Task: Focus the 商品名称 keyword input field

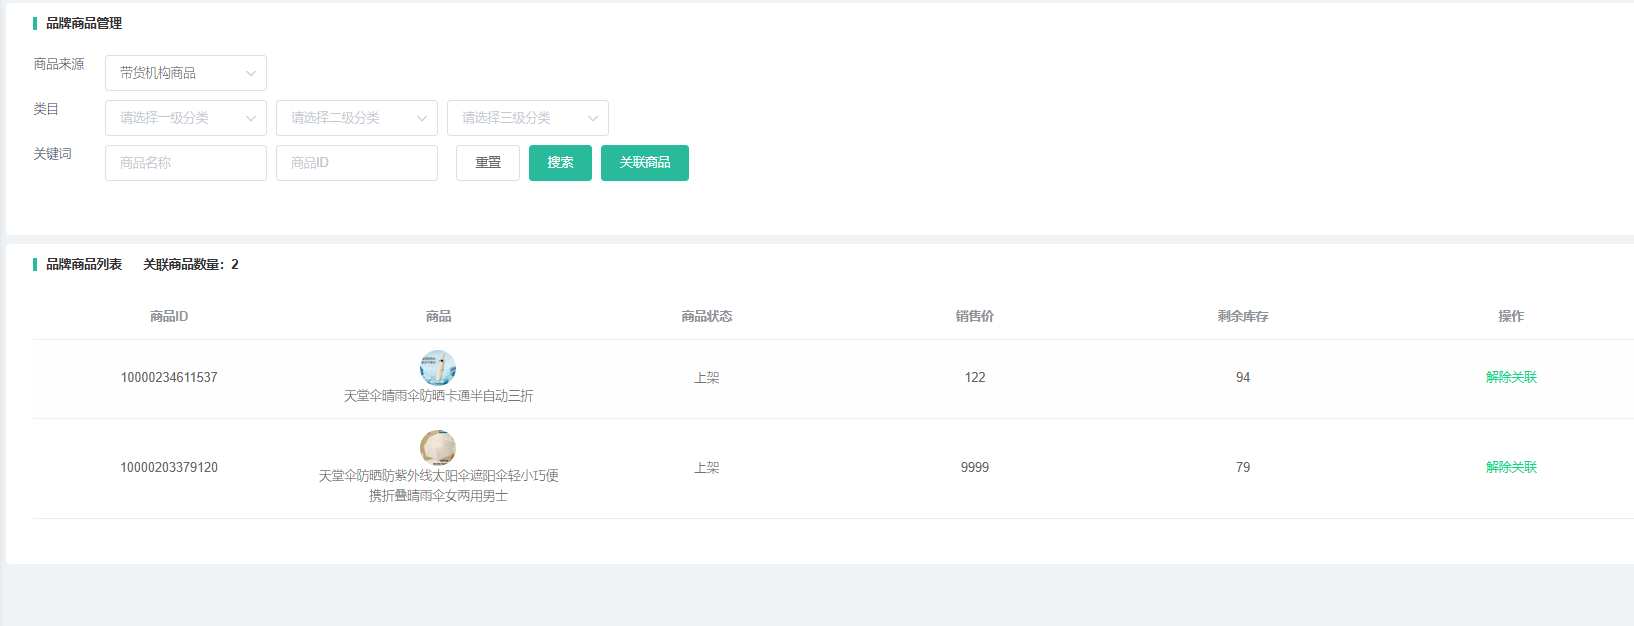Action: tap(186, 163)
